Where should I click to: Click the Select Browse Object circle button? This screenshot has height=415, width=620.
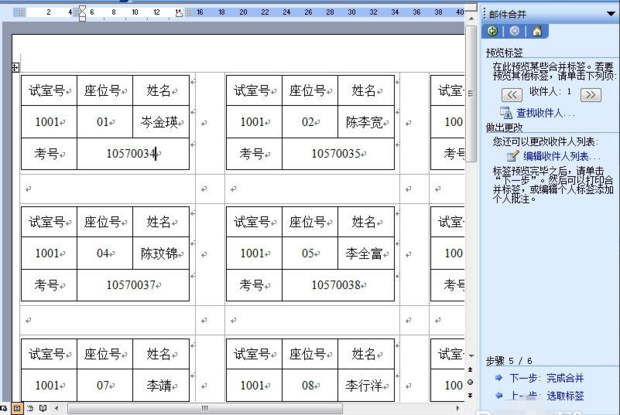click(471, 382)
